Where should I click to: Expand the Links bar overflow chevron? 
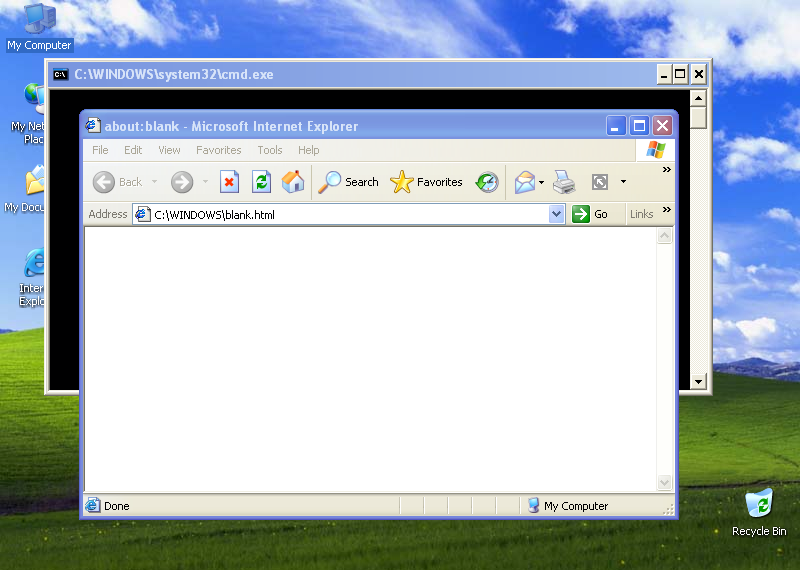(x=666, y=210)
